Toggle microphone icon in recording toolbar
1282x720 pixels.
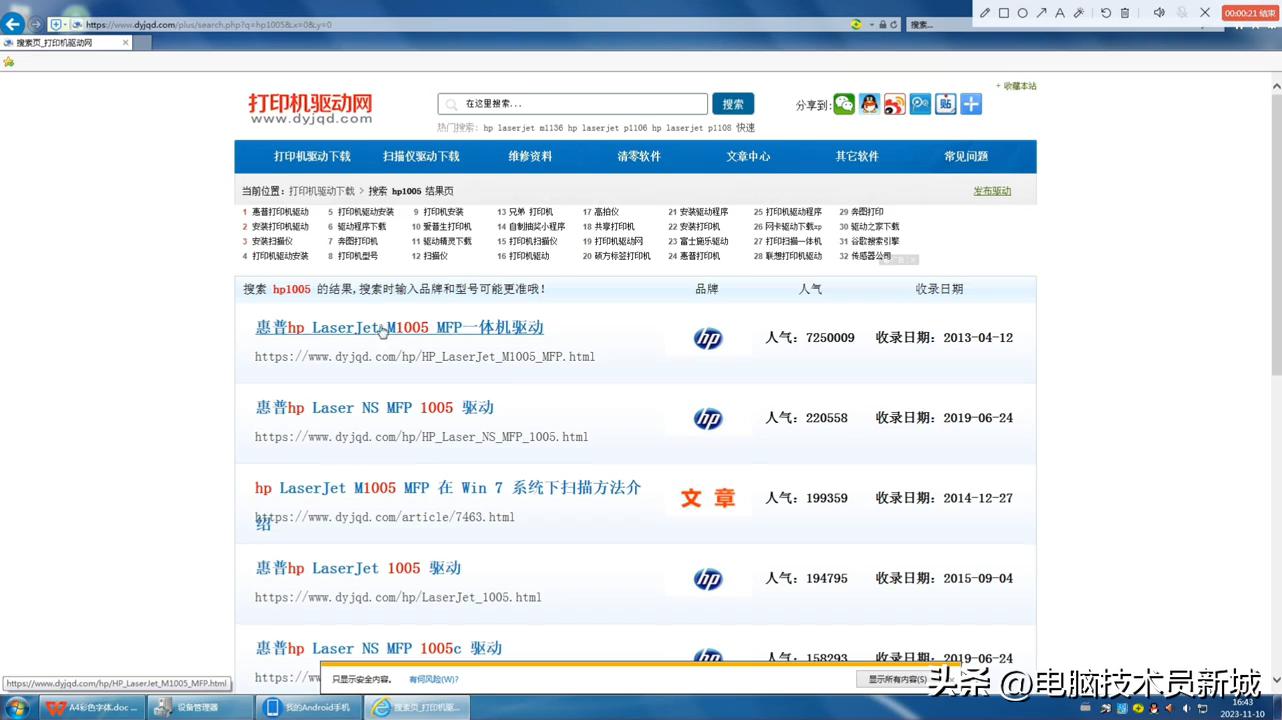[1182, 13]
